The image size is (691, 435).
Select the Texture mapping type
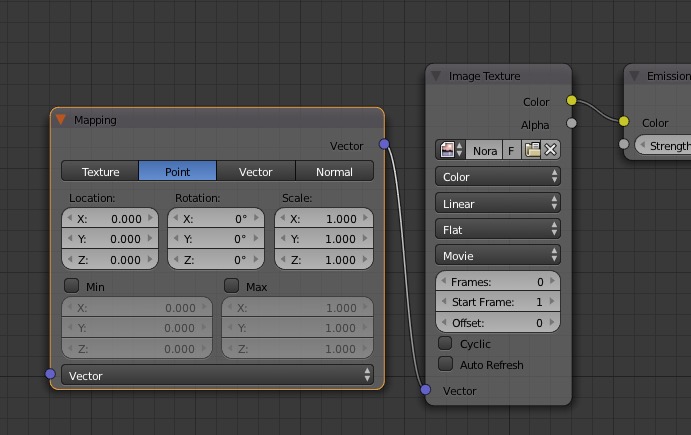pos(100,171)
